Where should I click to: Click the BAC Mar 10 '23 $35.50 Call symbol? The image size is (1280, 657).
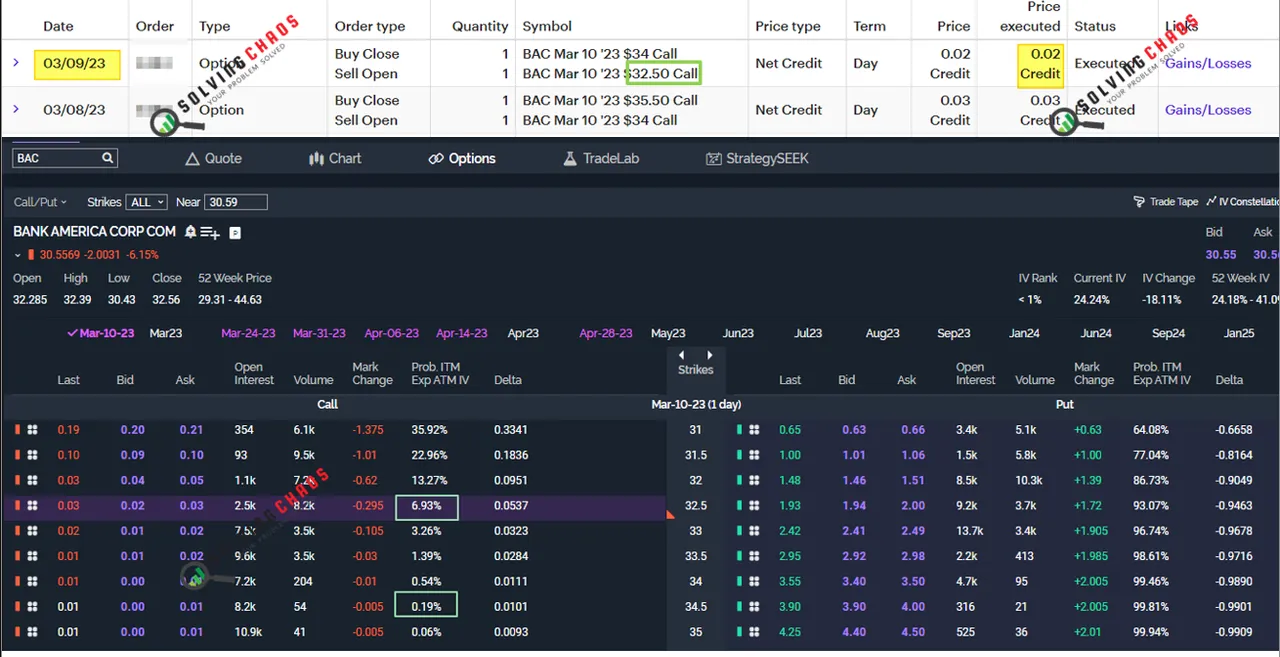tap(610, 100)
